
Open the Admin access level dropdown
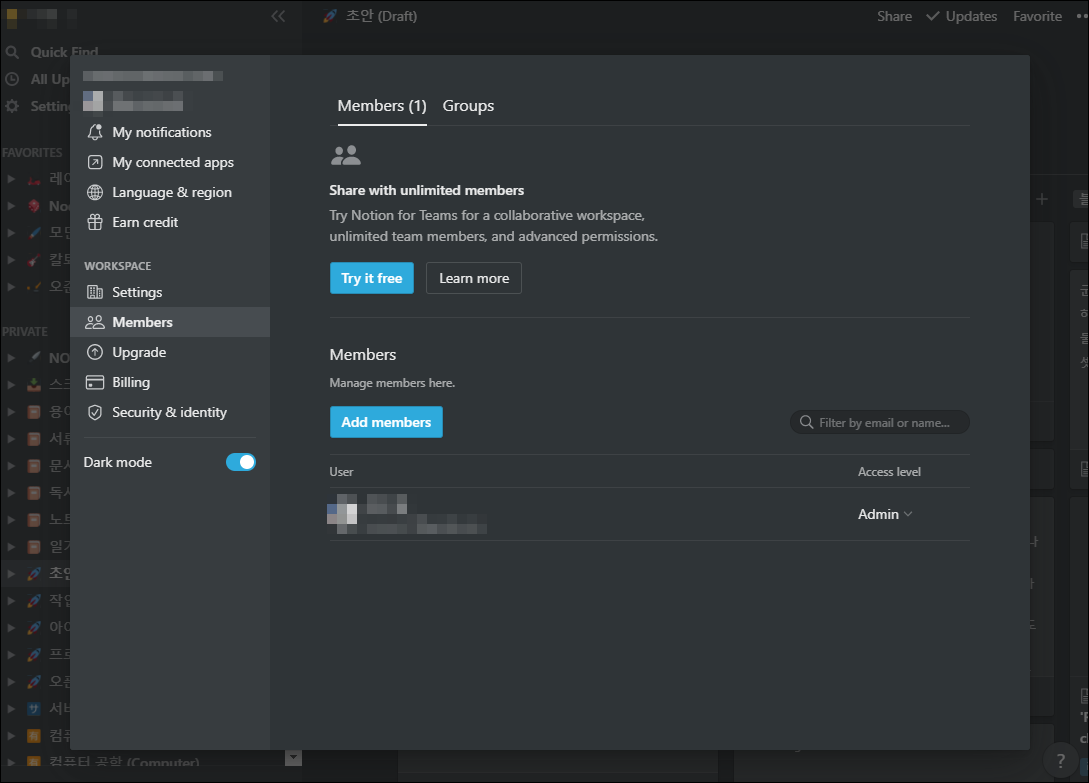point(885,514)
